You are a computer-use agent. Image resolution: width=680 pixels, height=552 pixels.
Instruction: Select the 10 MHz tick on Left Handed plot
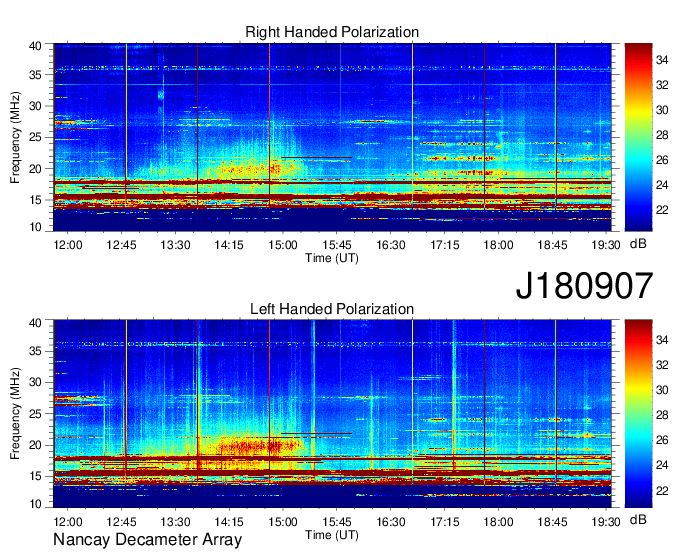tap(35, 503)
